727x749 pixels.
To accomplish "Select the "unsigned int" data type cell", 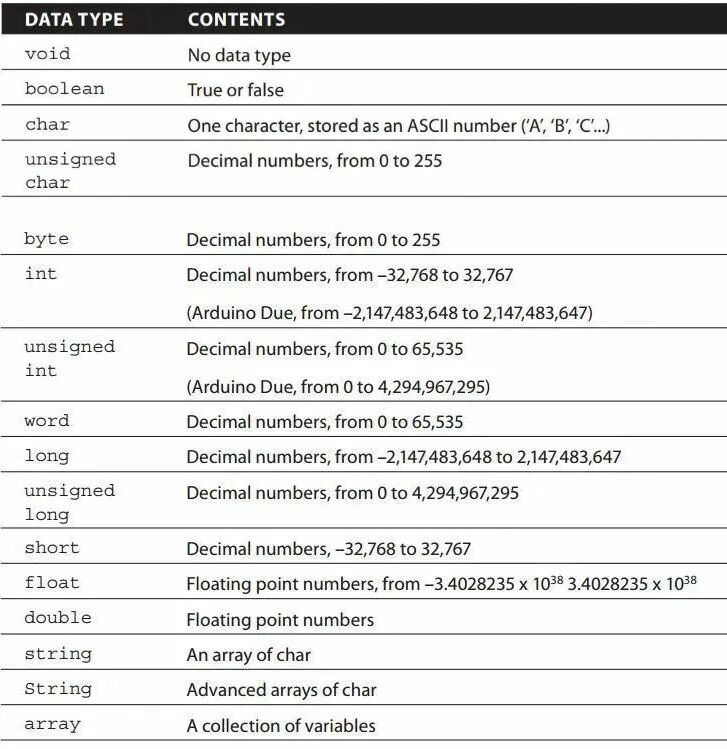I will pyautogui.click(x=70, y=358).
